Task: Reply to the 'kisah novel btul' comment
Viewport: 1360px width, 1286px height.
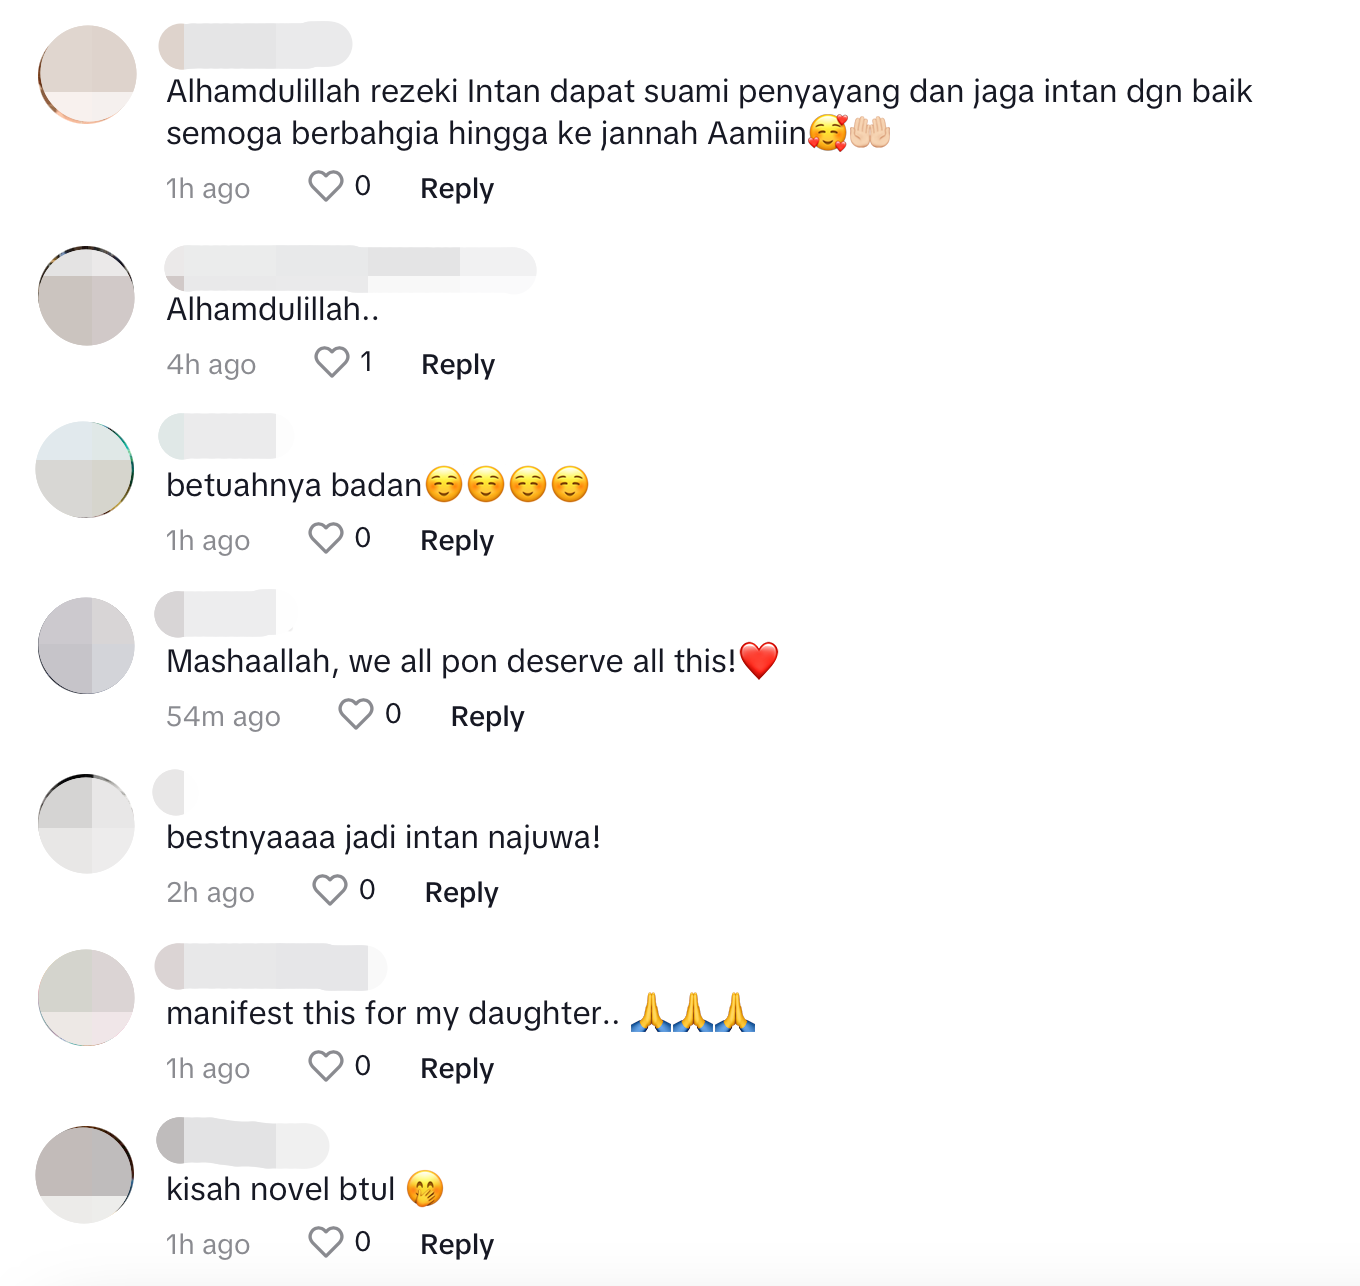Action: (x=457, y=1244)
